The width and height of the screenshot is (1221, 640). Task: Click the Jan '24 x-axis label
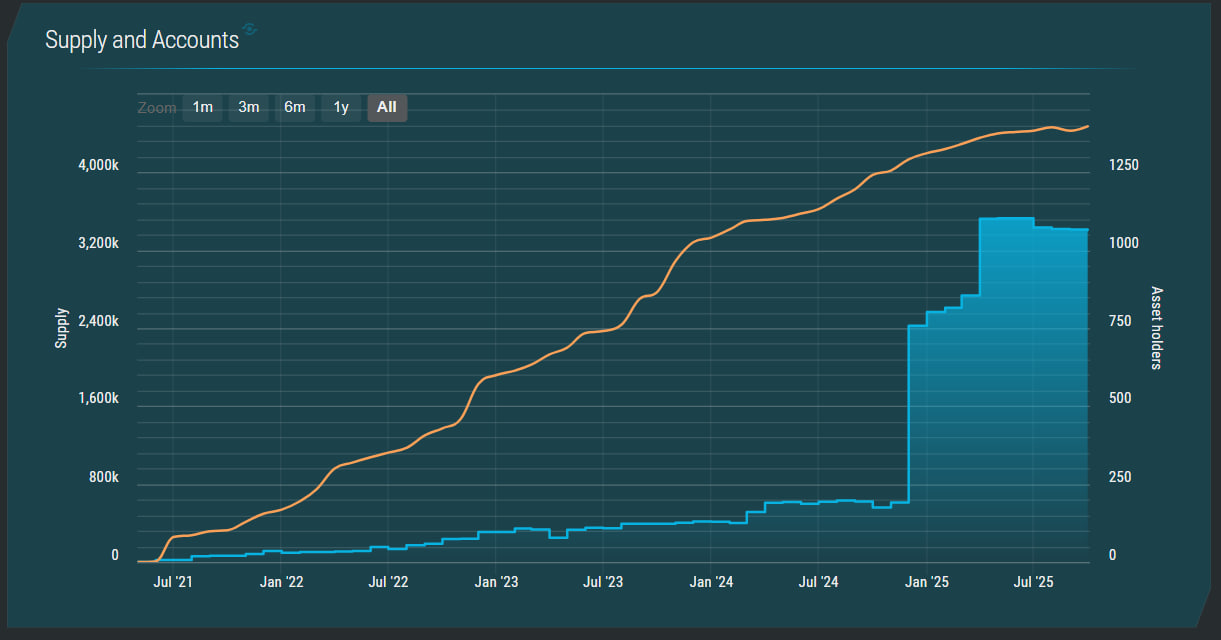click(712, 582)
